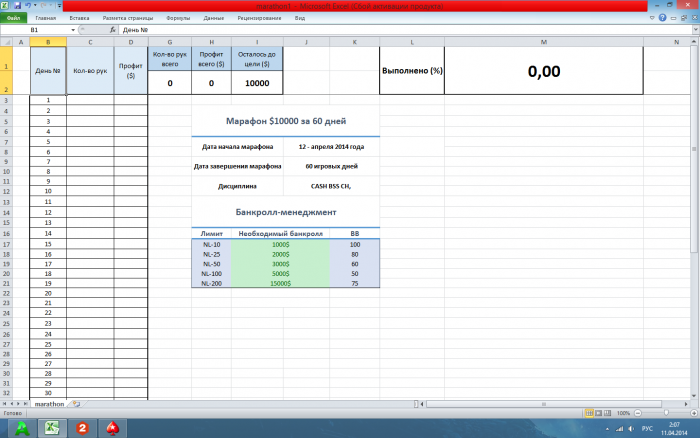Click the formula bar containing День №
The height and width of the screenshot is (438, 700).
point(405,30)
